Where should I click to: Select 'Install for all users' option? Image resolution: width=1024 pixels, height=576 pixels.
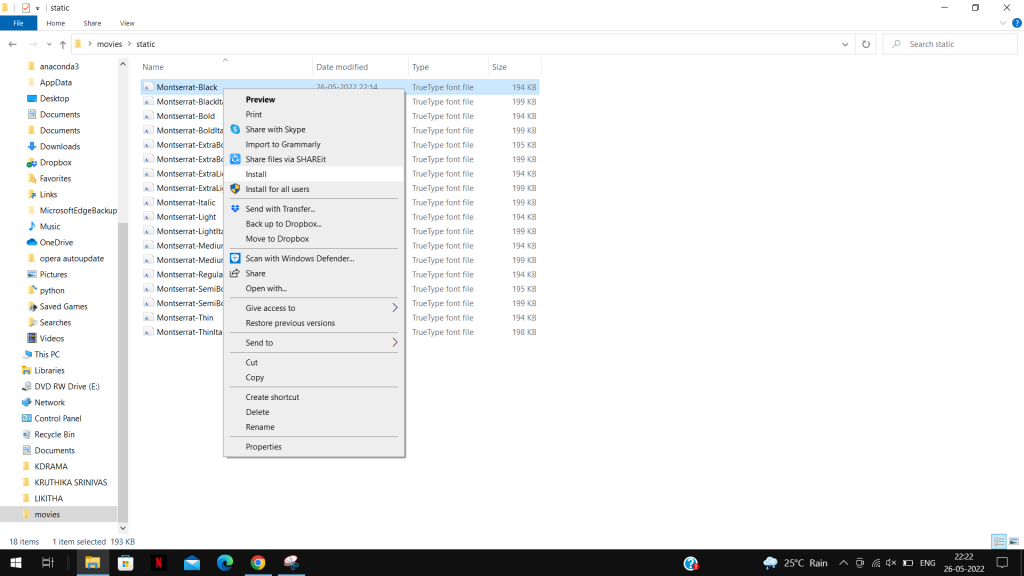click(277, 189)
